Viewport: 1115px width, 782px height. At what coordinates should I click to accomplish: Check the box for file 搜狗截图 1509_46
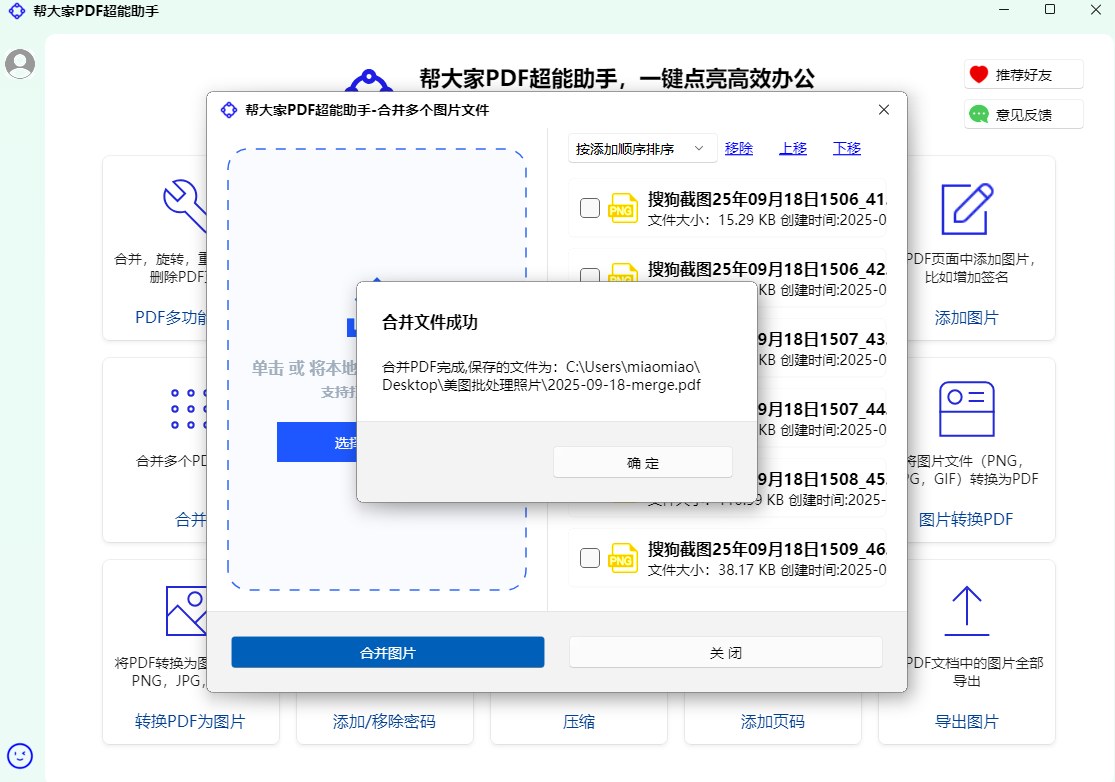[590, 558]
